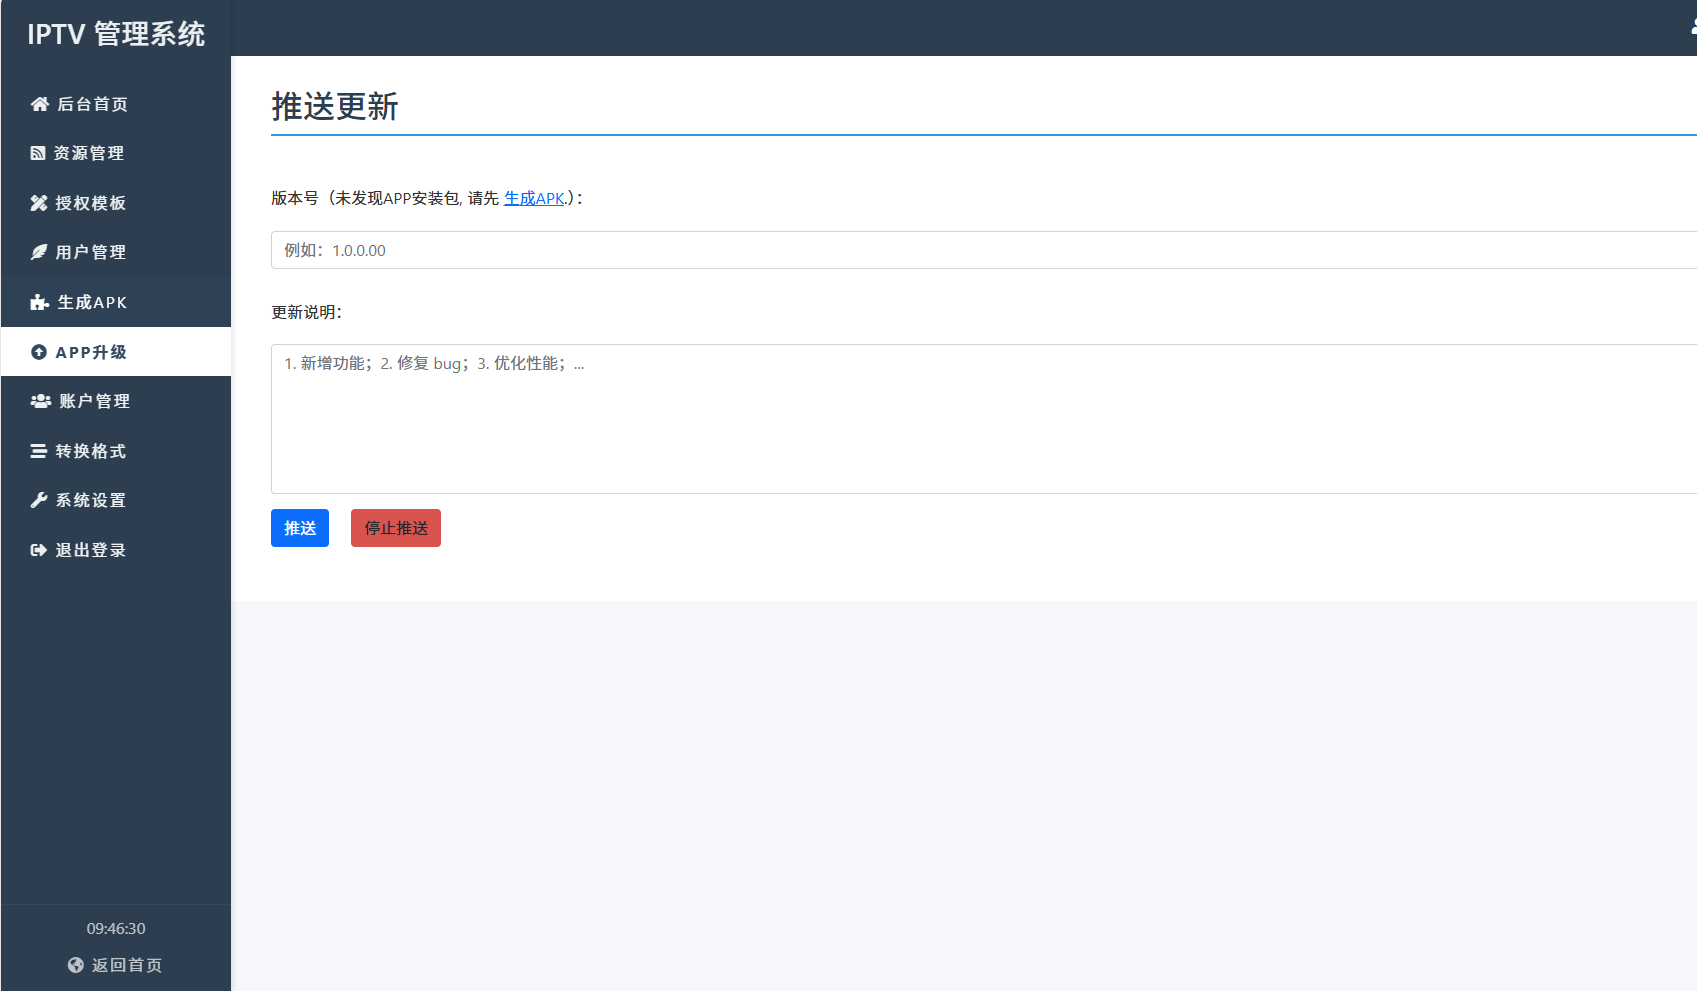
Task: Click the users icon beside 账户管理
Action: coord(39,400)
